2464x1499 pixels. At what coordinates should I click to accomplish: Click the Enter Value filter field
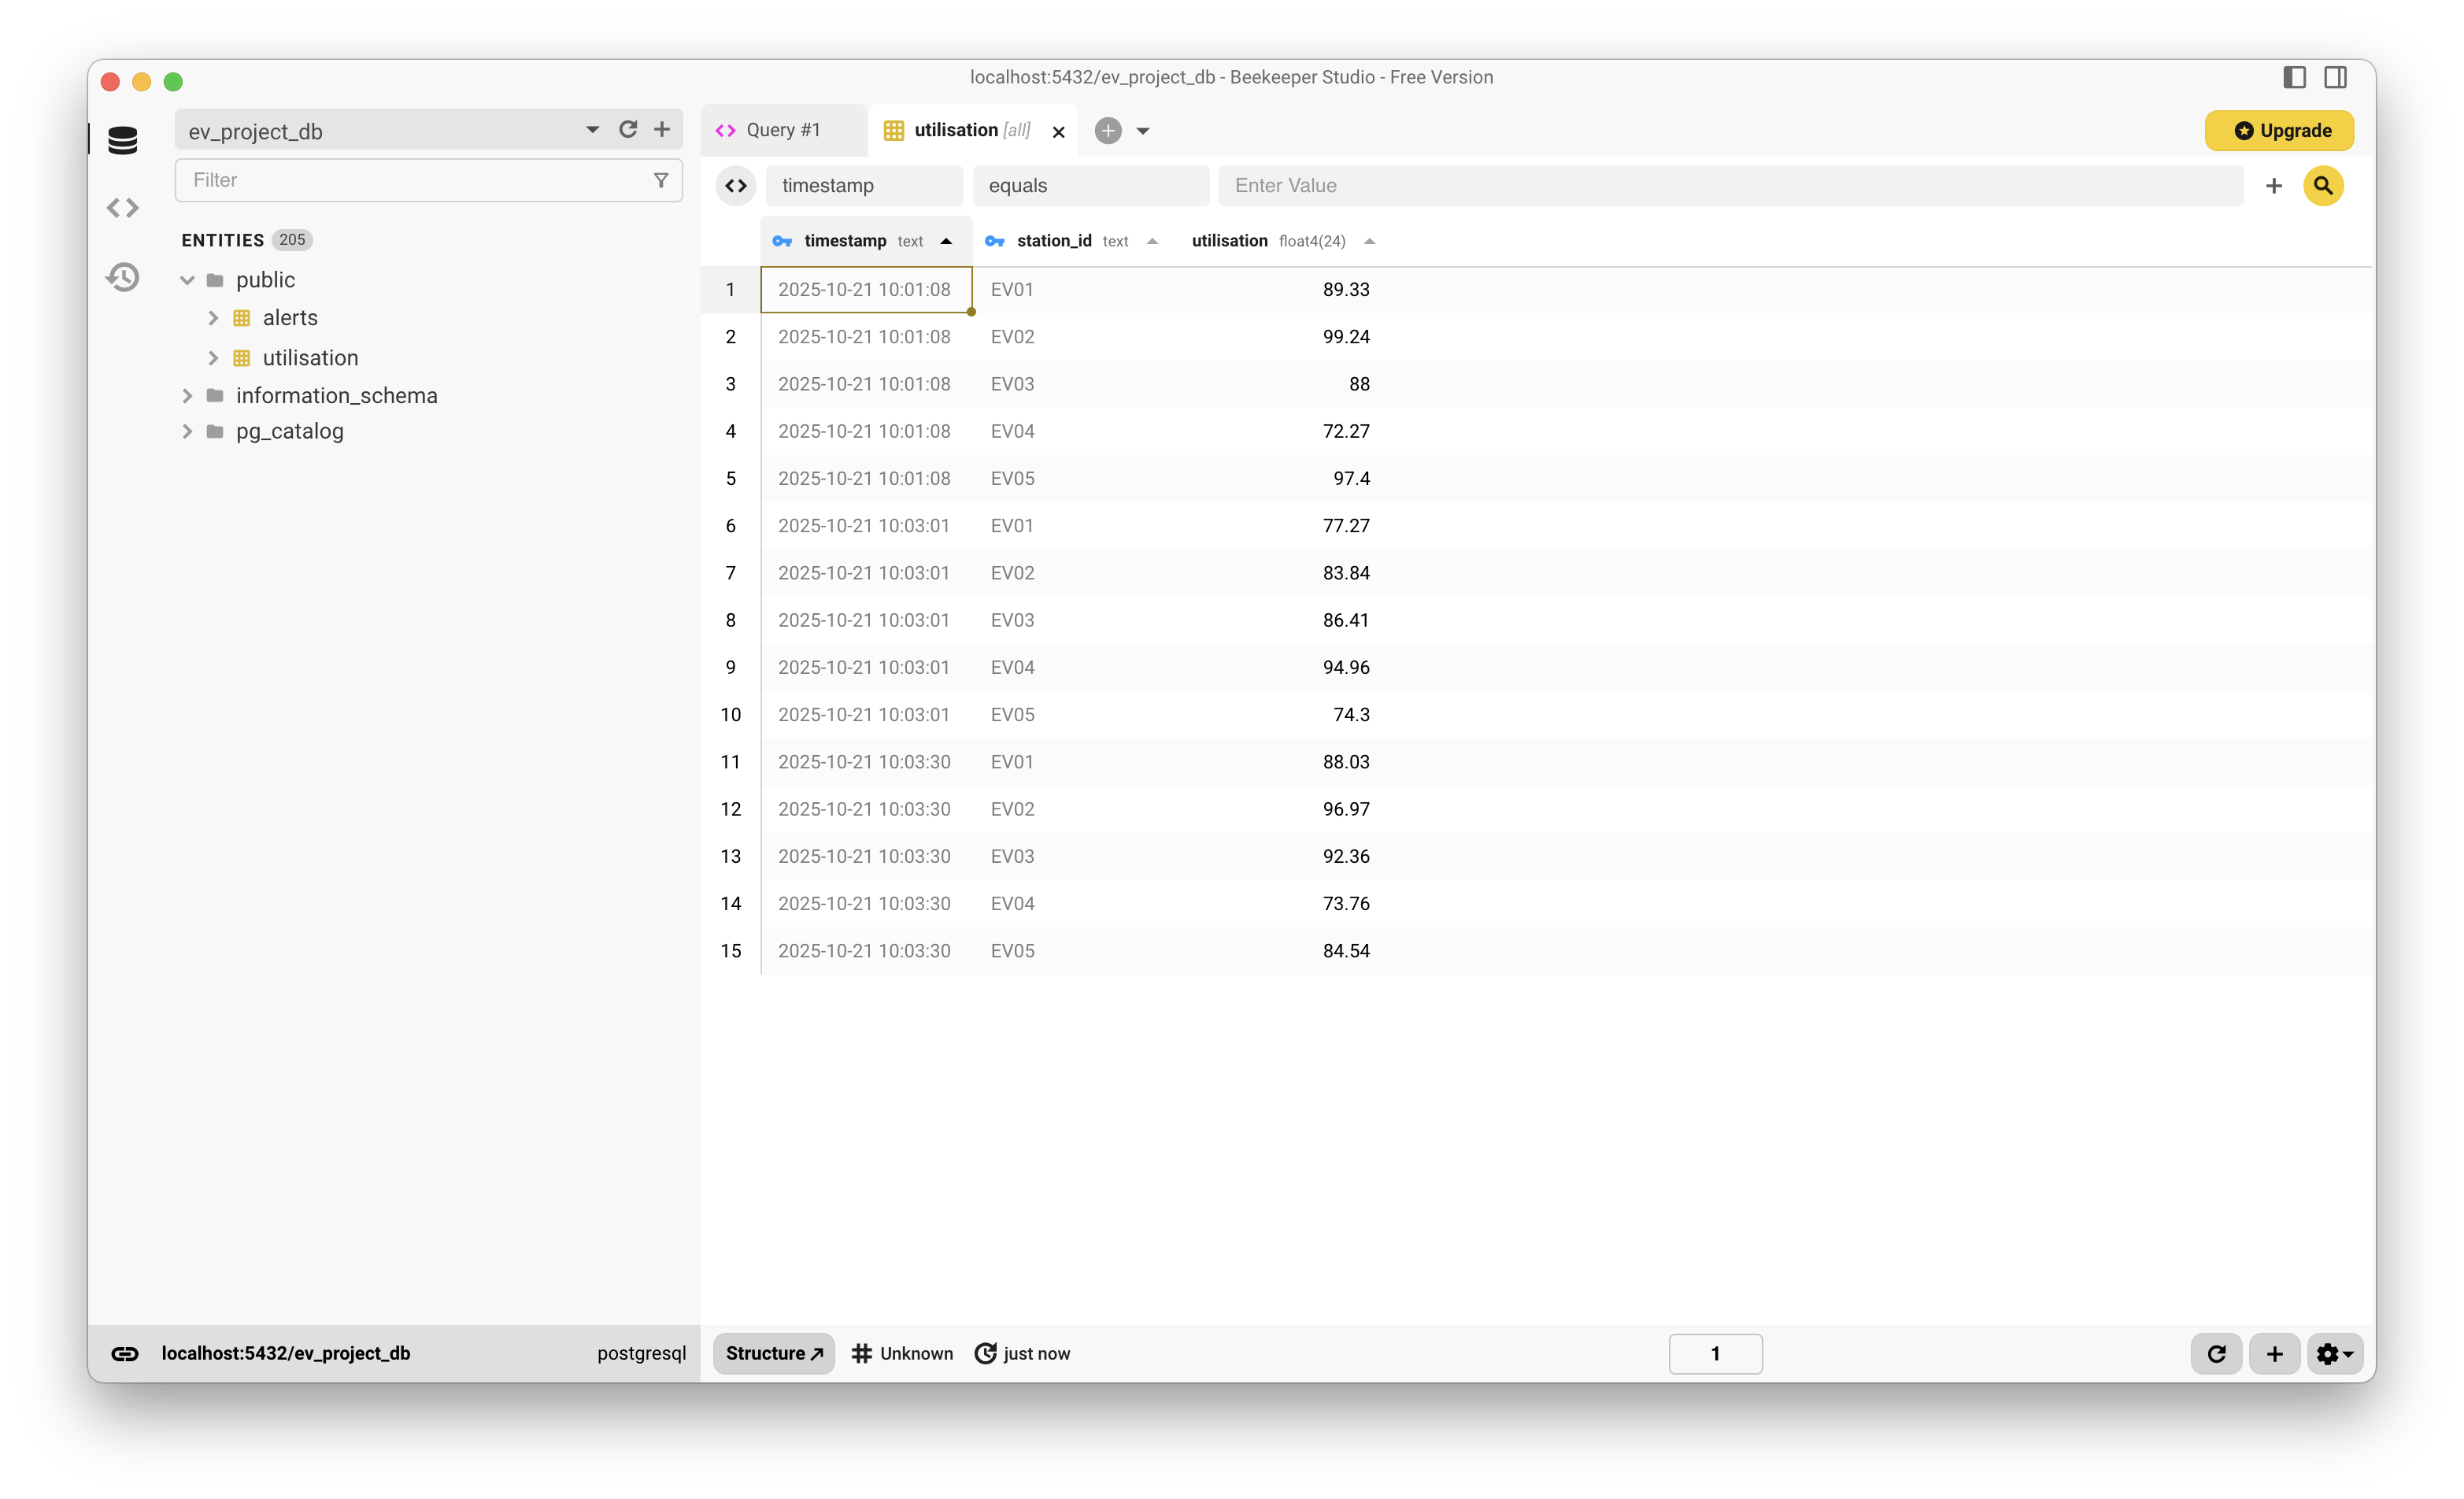pyautogui.click(x=1730, y=186)
